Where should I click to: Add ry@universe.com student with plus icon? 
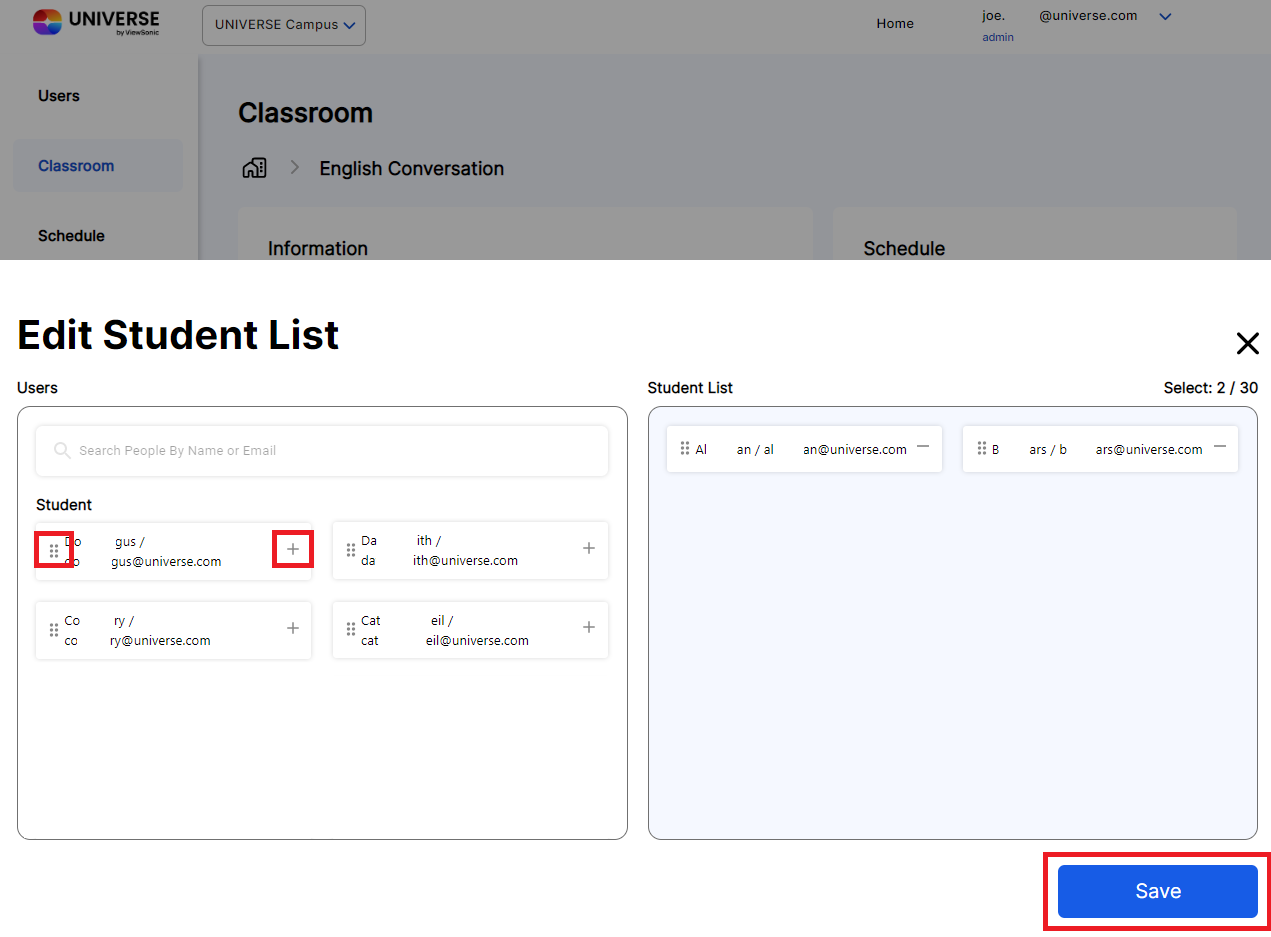[x=293, y=628]
